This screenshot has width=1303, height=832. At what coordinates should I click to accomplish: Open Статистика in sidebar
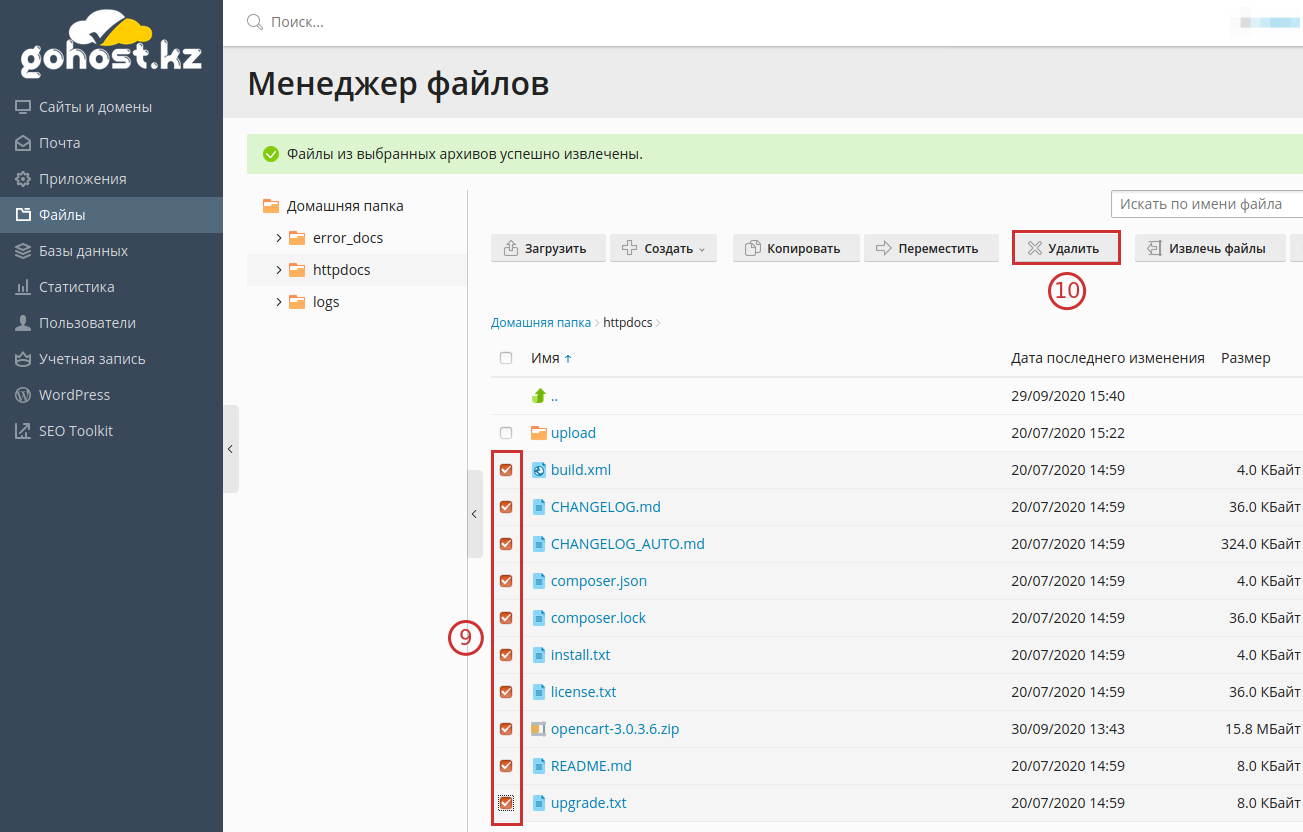click(x=111, y=287)
